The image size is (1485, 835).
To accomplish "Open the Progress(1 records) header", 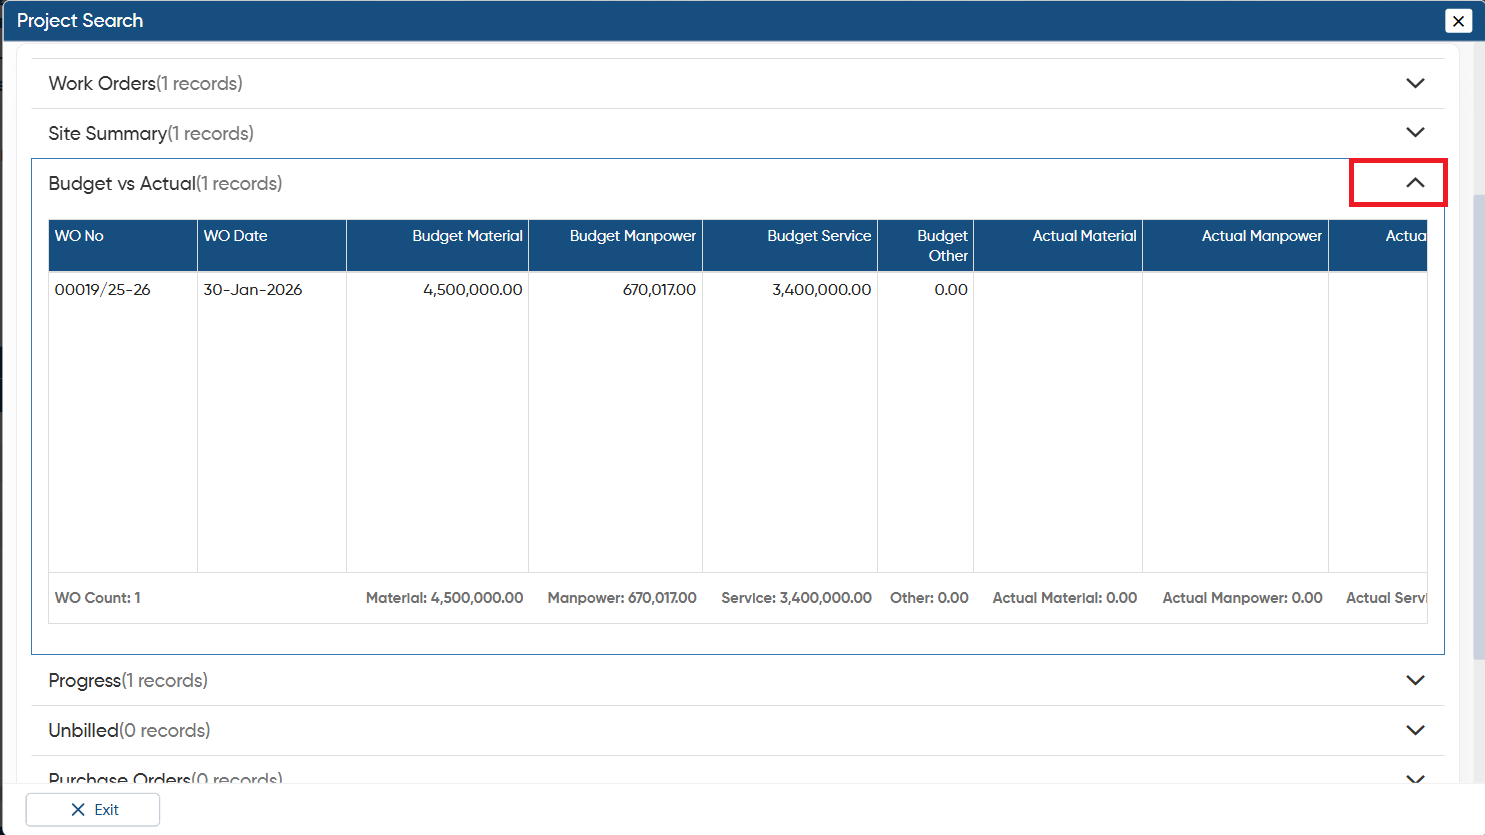I will click(738, 680).
